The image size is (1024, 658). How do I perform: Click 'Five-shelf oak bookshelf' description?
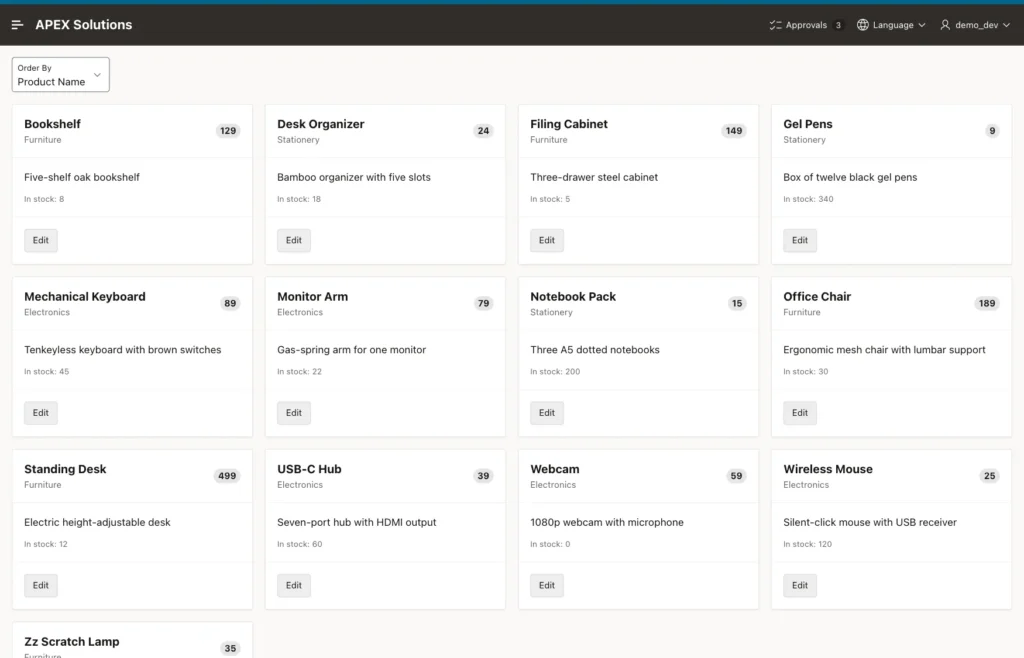coord(82,177)
